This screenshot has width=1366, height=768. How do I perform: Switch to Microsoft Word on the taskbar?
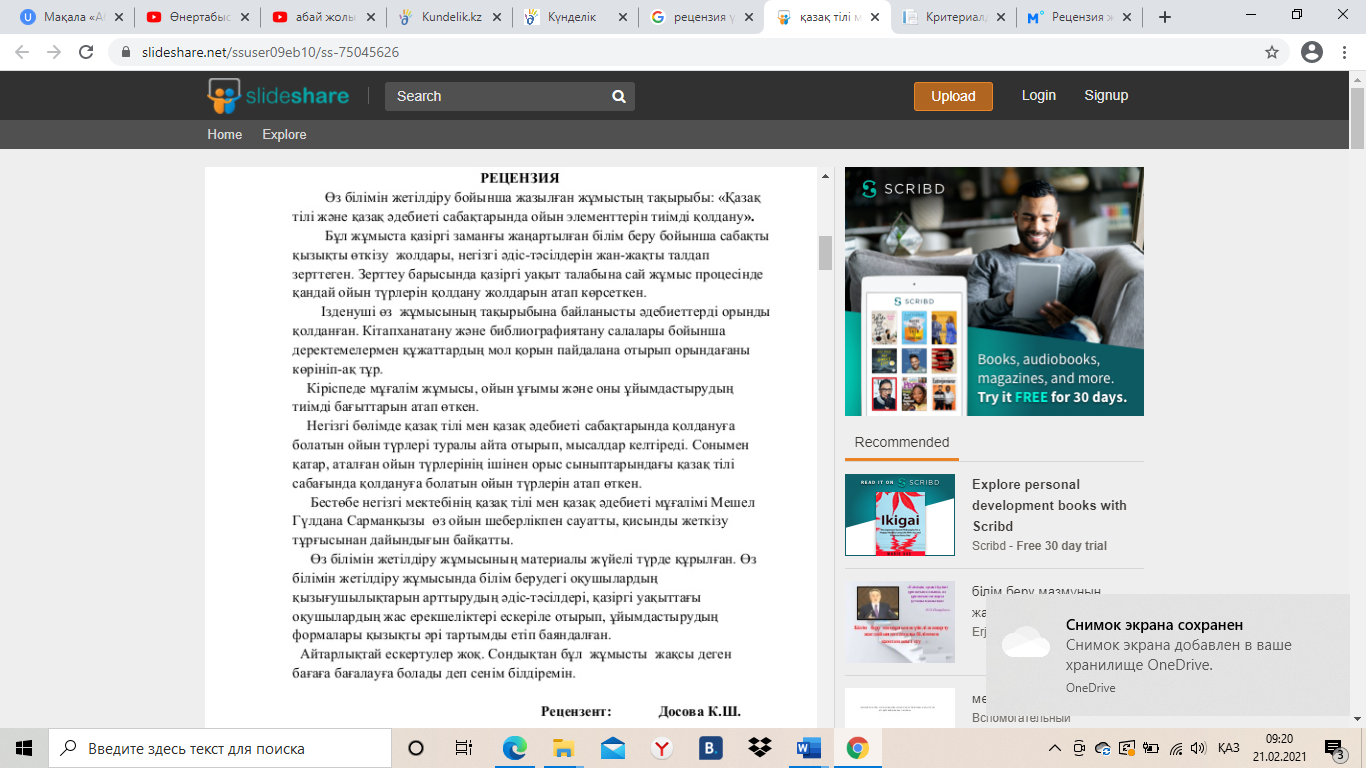808,748
